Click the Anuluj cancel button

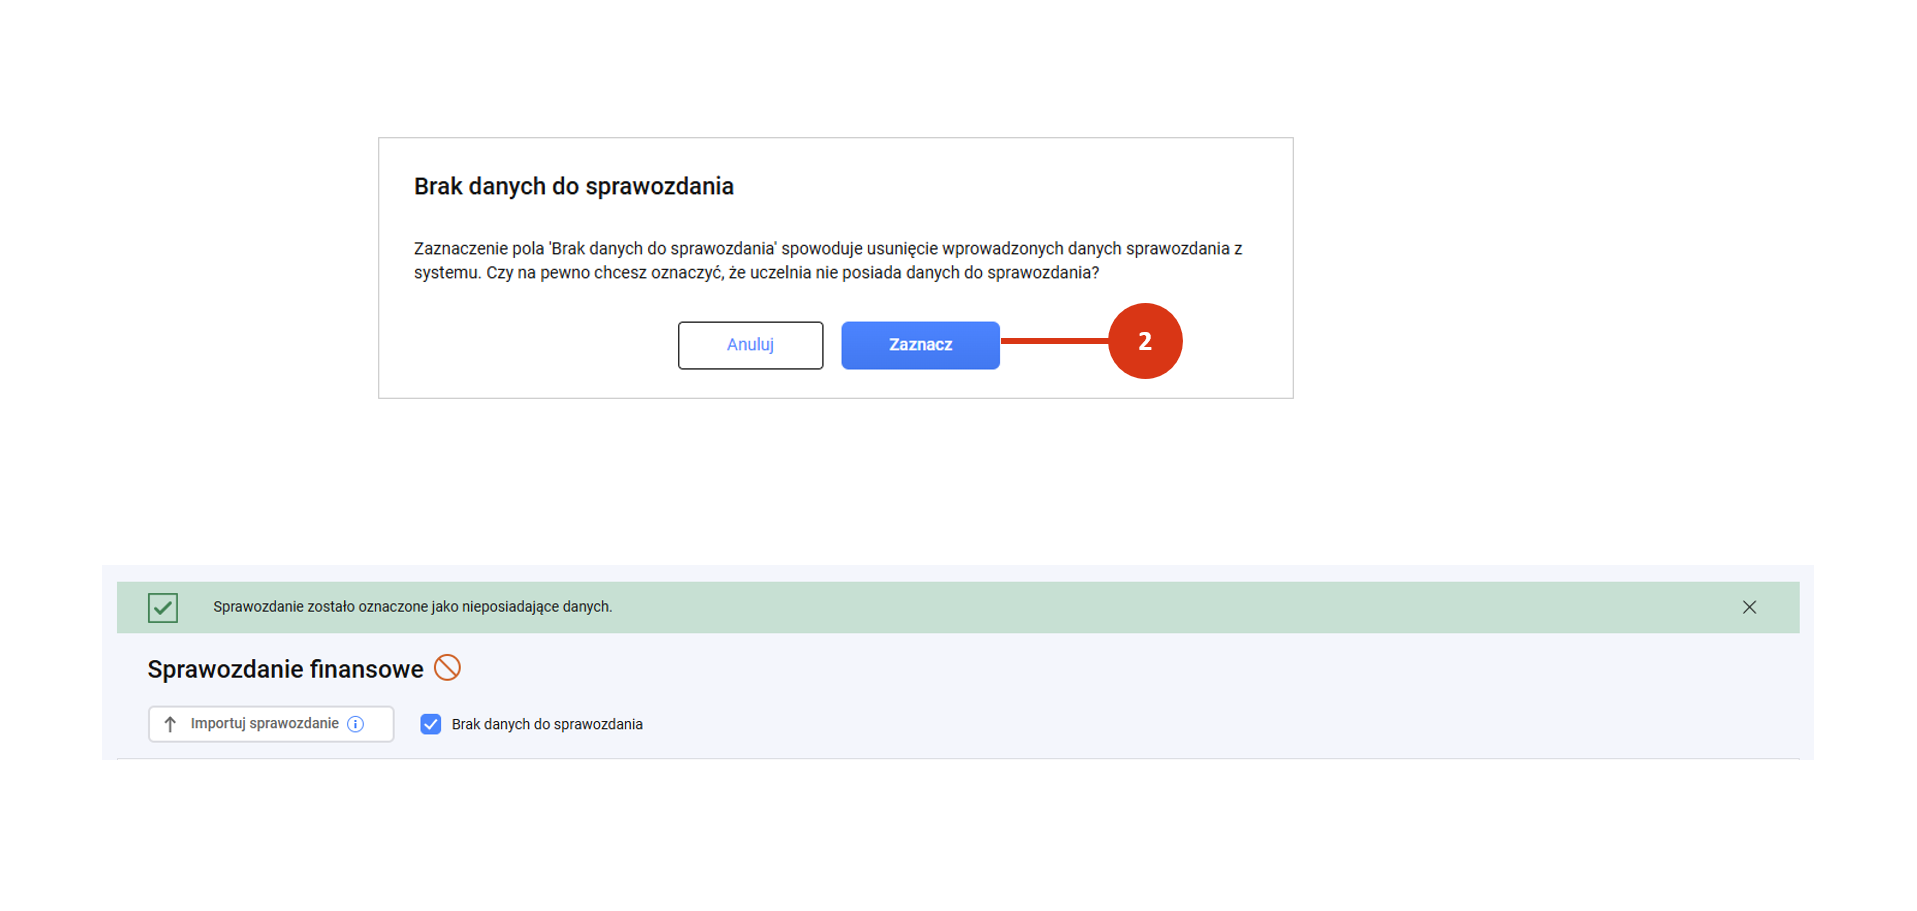click(x=750, y=345)
